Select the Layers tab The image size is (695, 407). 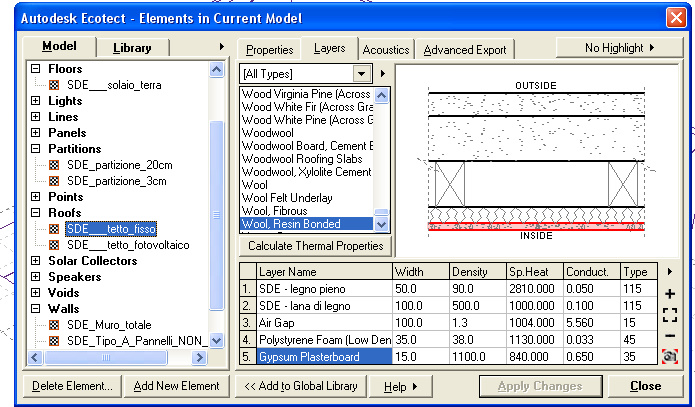(x=329, y=48)
